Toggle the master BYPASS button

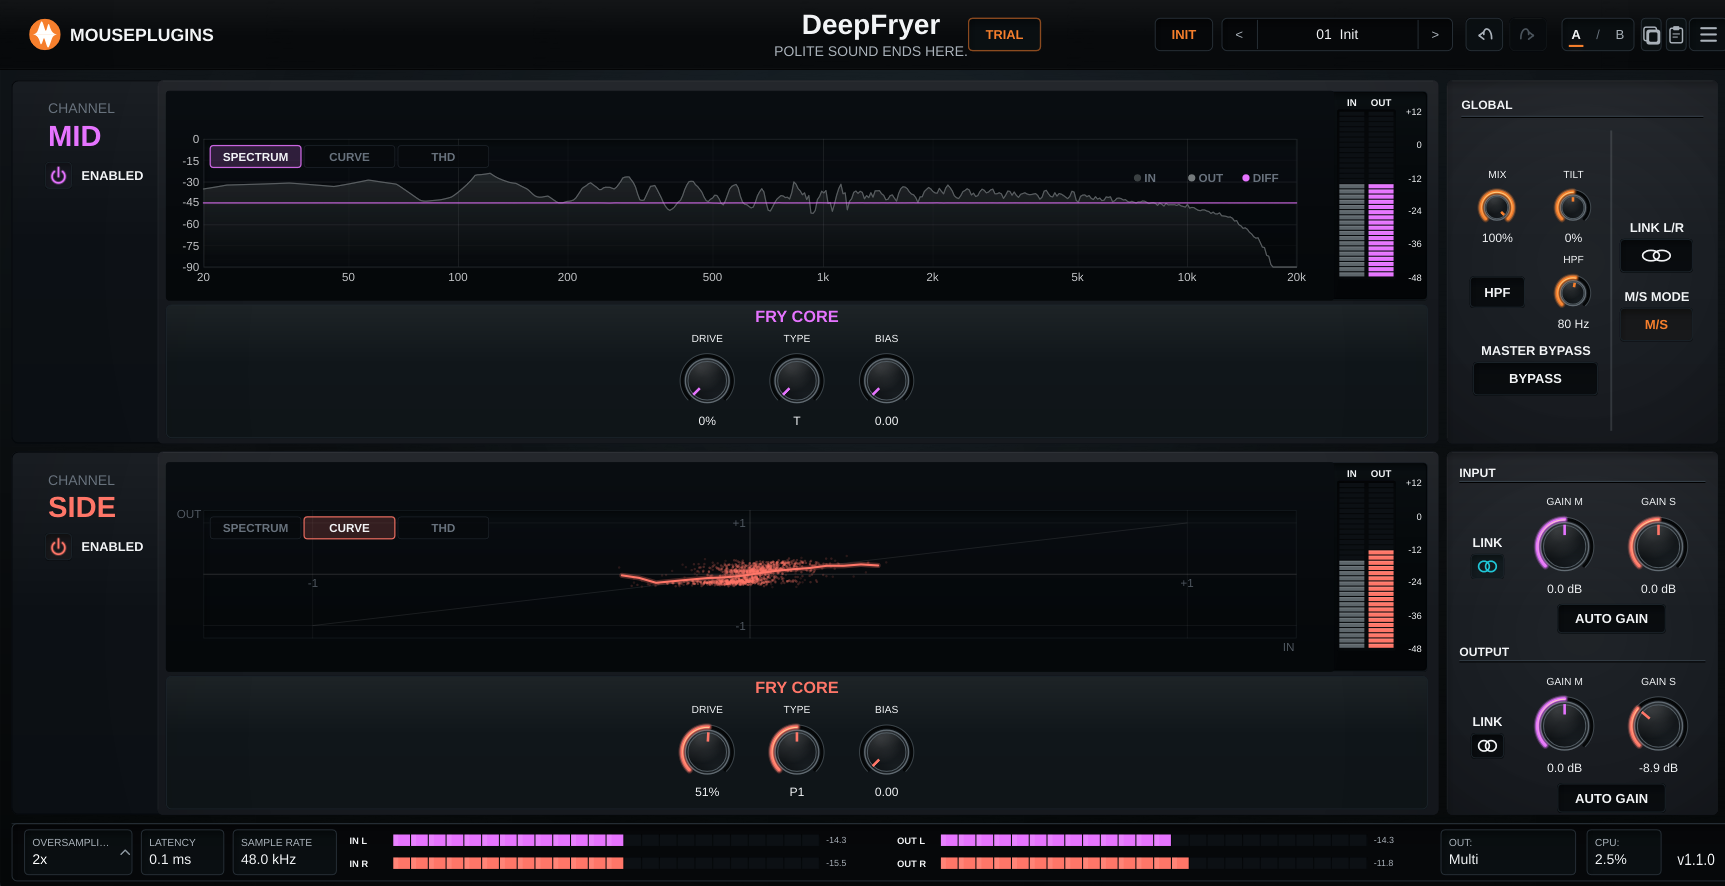[x=1535, y=379]
